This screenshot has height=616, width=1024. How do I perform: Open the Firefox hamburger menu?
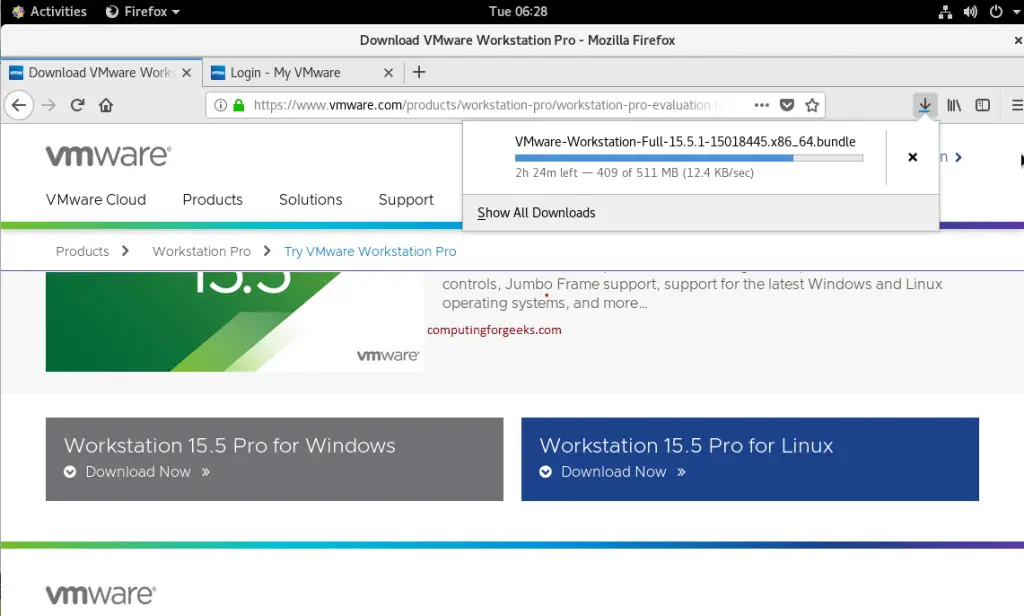[1017, 105]
